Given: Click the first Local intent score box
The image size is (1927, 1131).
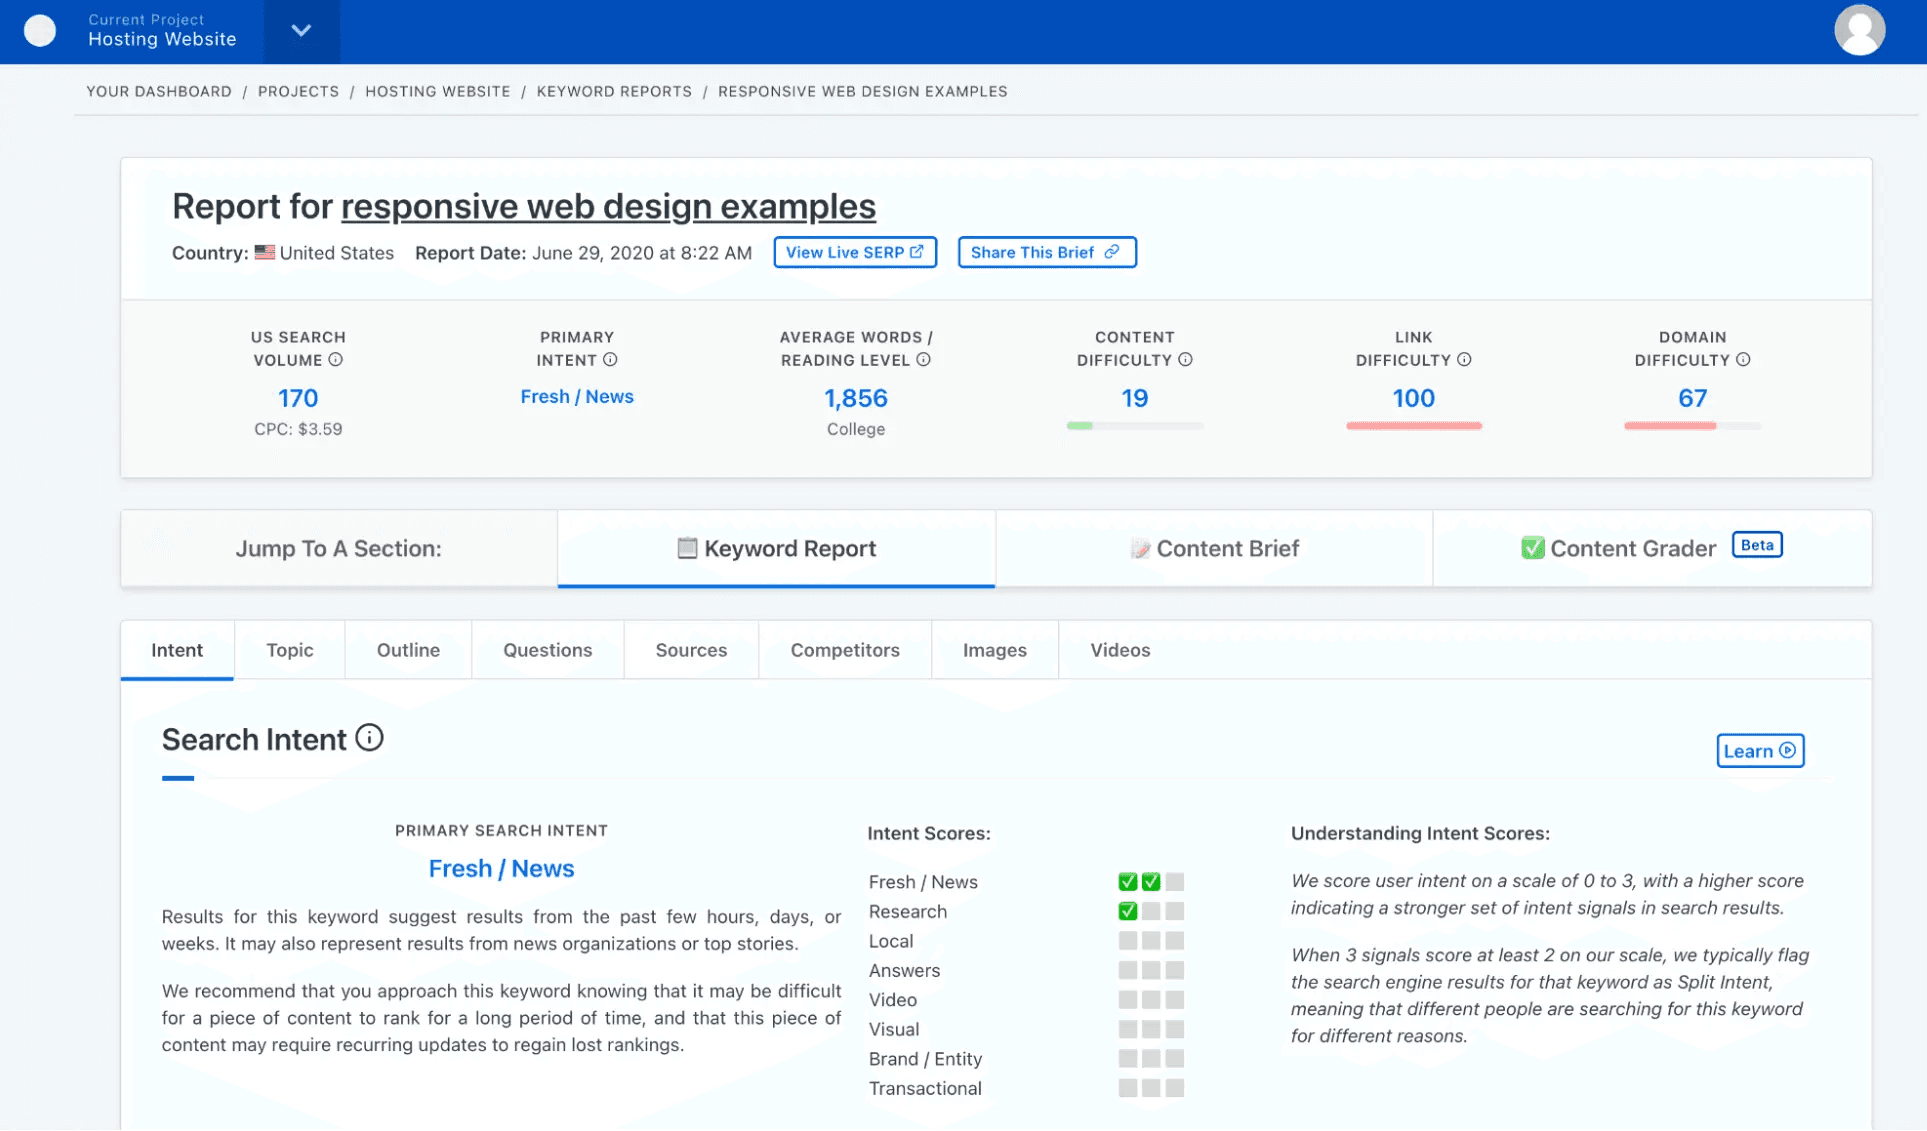Looking at the screenshot, I should [x=1128, y=941].
